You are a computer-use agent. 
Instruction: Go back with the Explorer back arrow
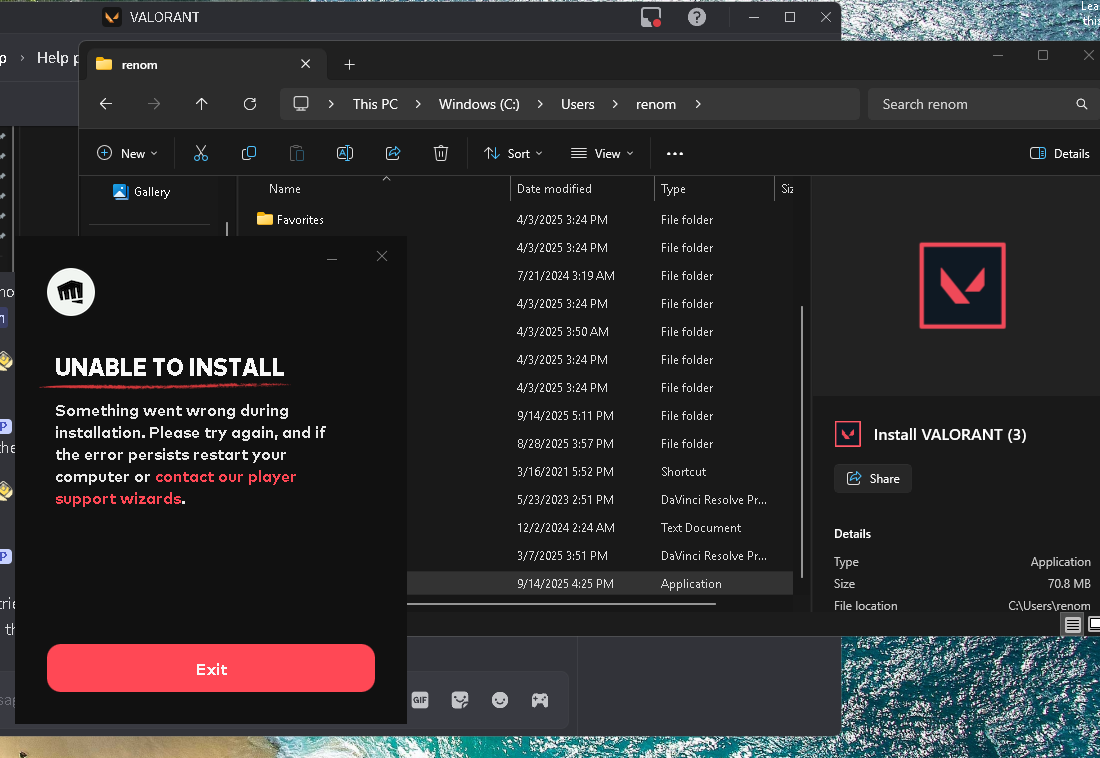pyautogui.click(x=106, y=104)
